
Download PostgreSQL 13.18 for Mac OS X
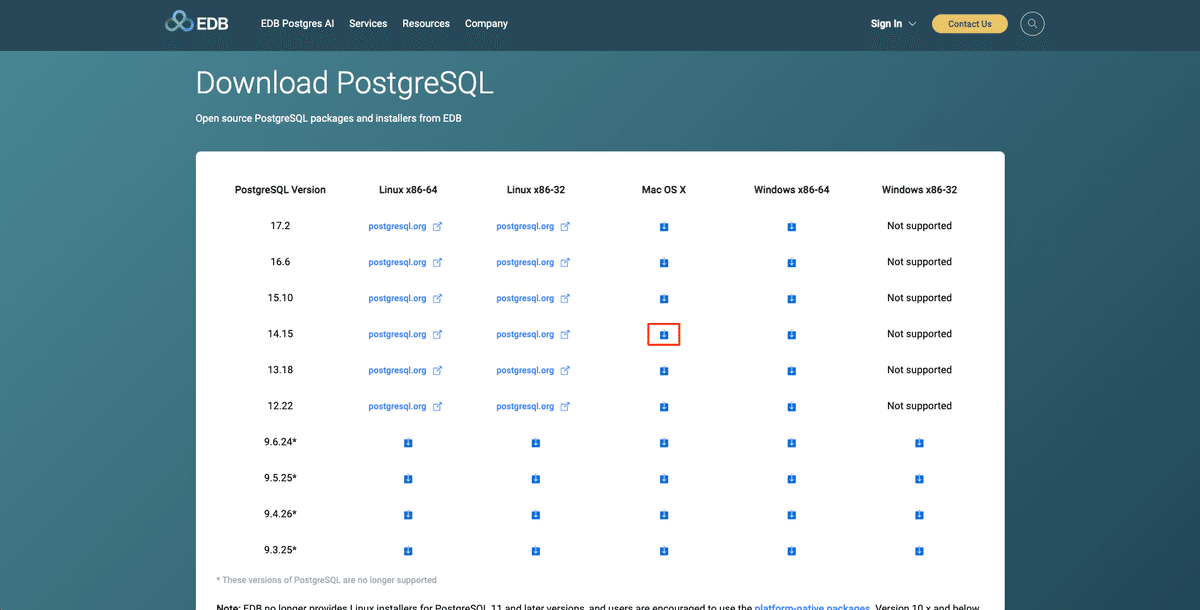pos(664,371)
